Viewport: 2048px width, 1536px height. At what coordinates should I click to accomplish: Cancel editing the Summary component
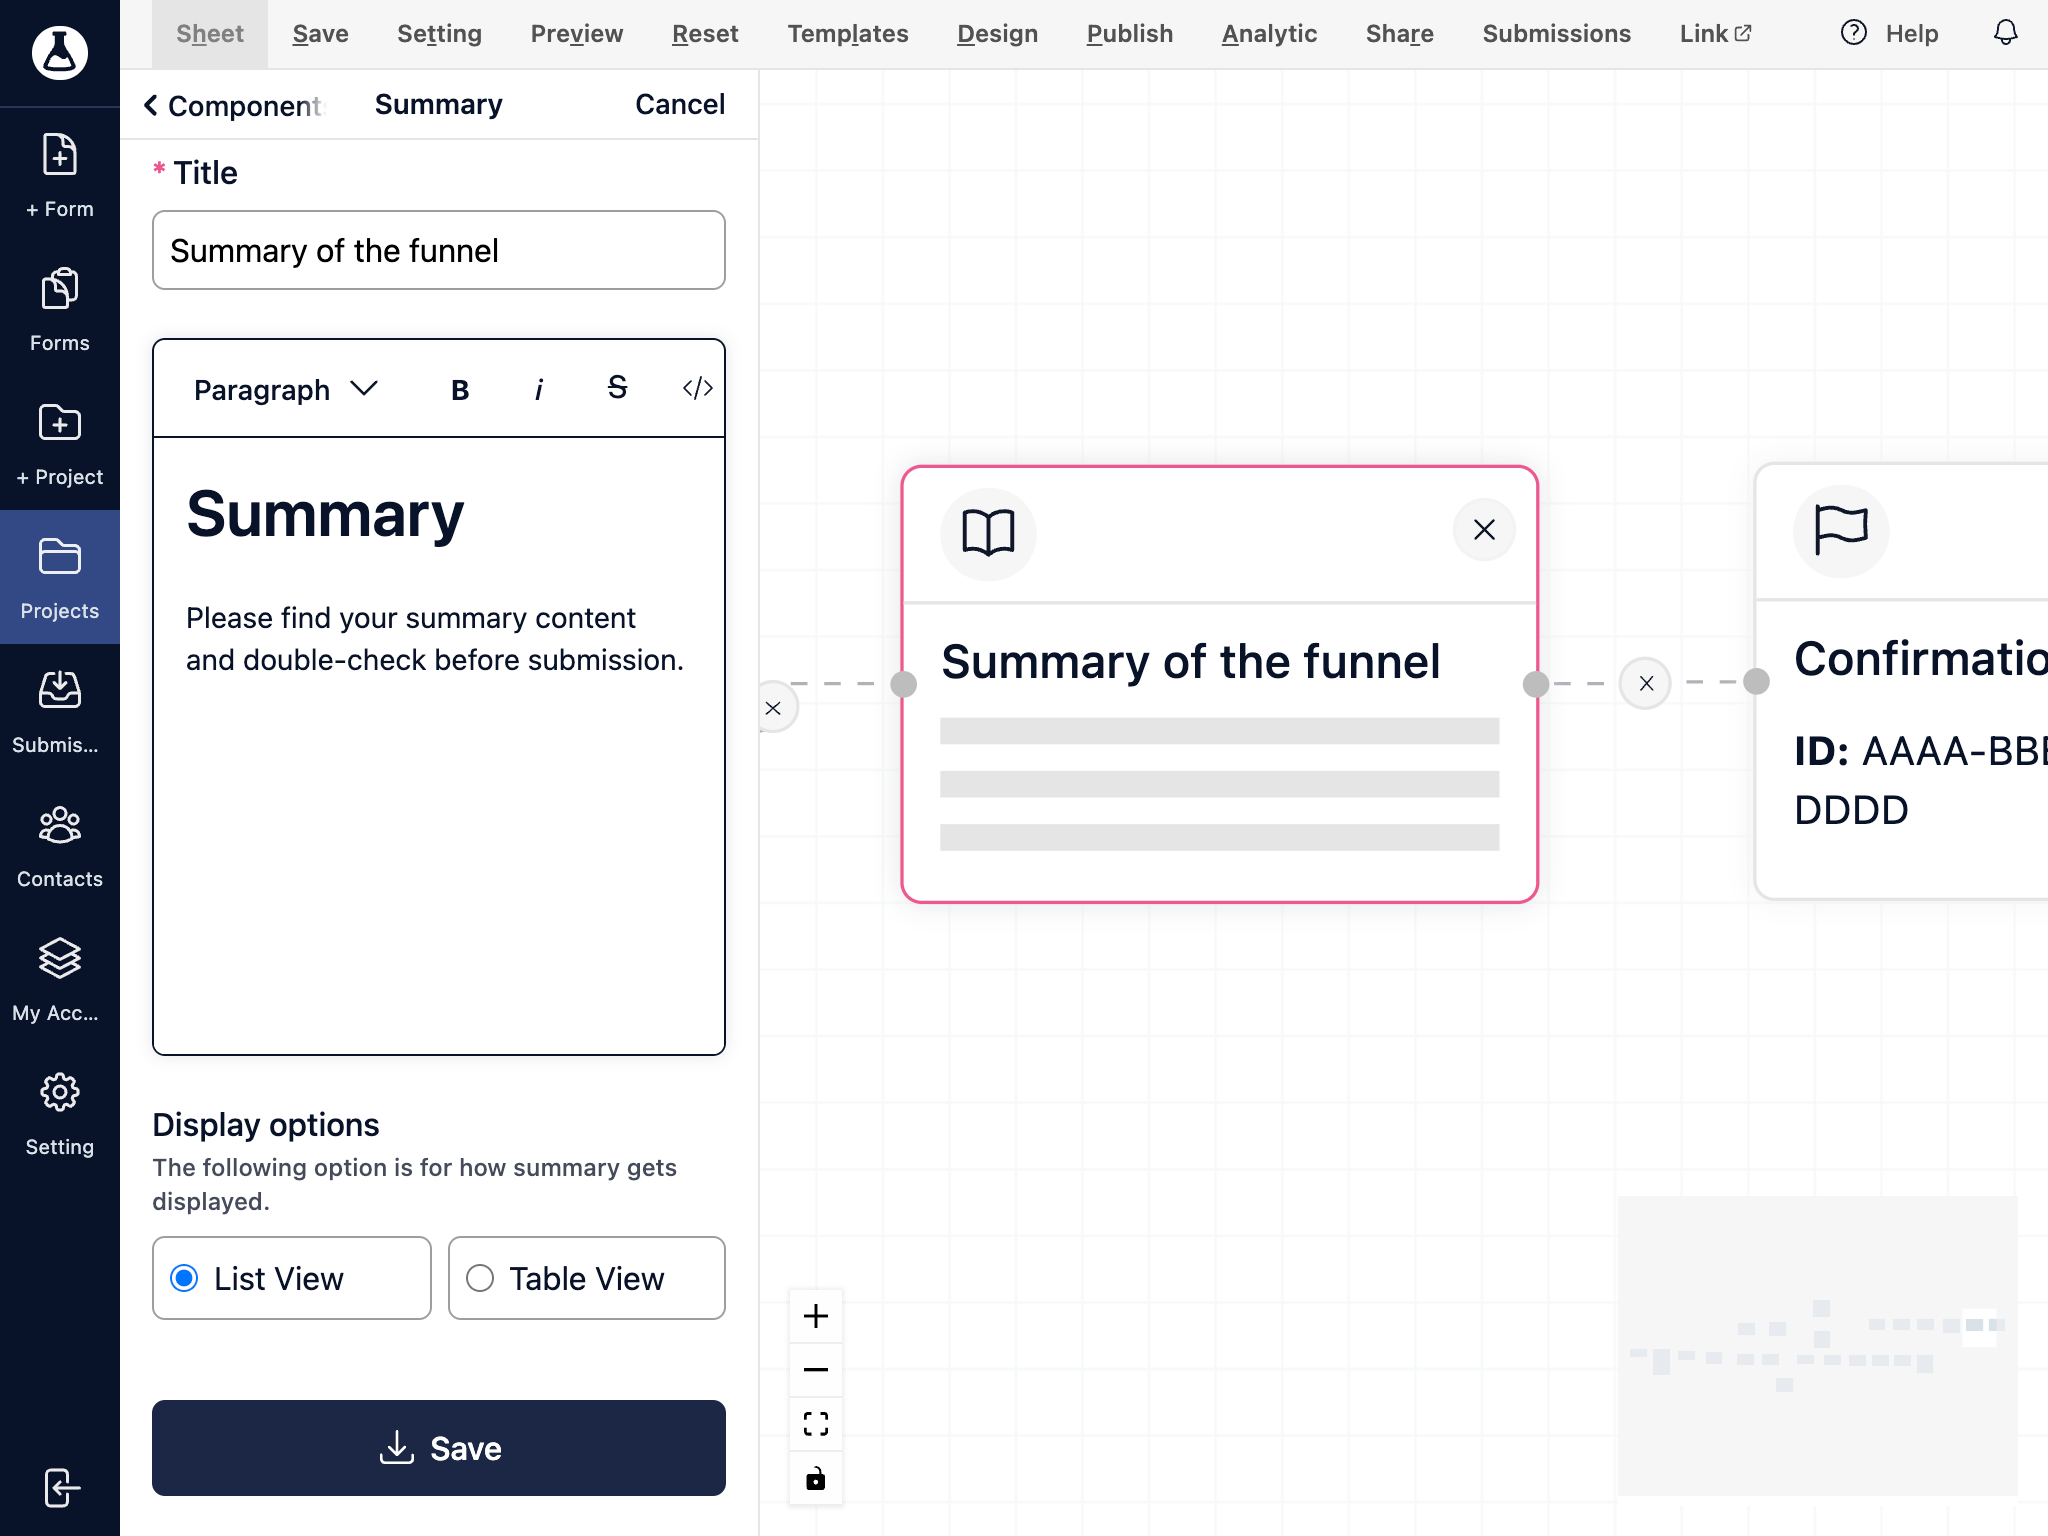pyautogui.click(x=680, y=104)
